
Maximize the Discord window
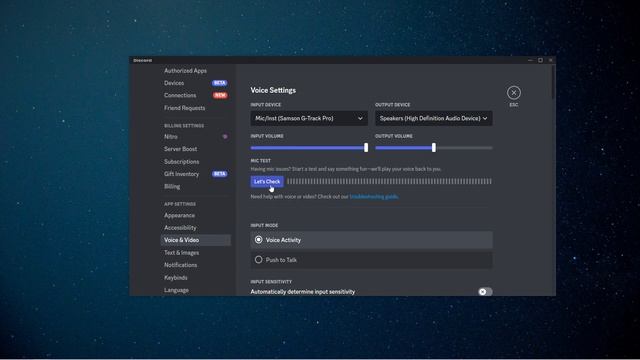click(x=540, y=60)
